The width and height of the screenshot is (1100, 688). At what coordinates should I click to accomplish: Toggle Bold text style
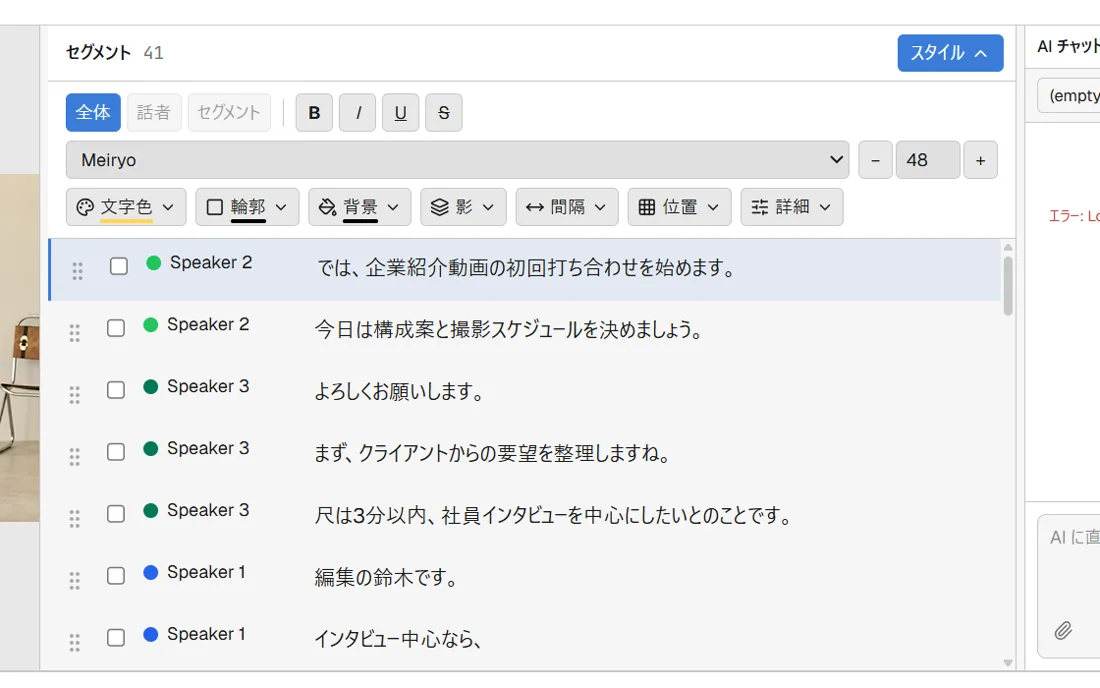coord(314,112)
